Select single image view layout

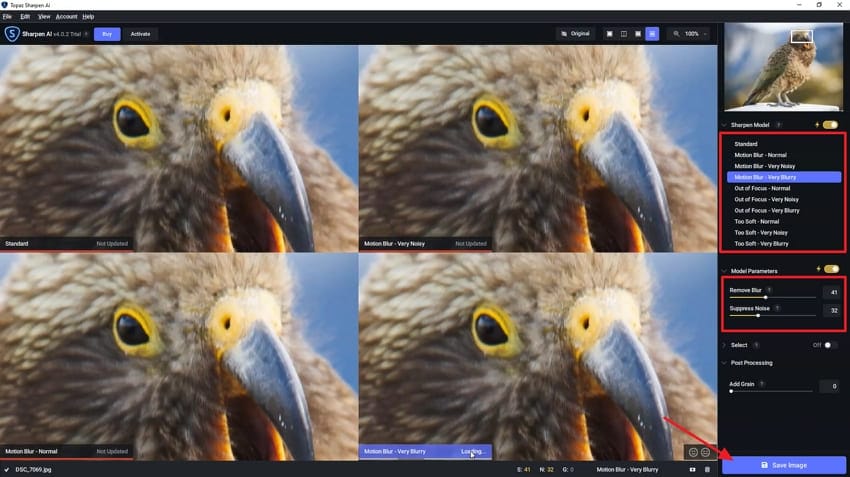609,34
